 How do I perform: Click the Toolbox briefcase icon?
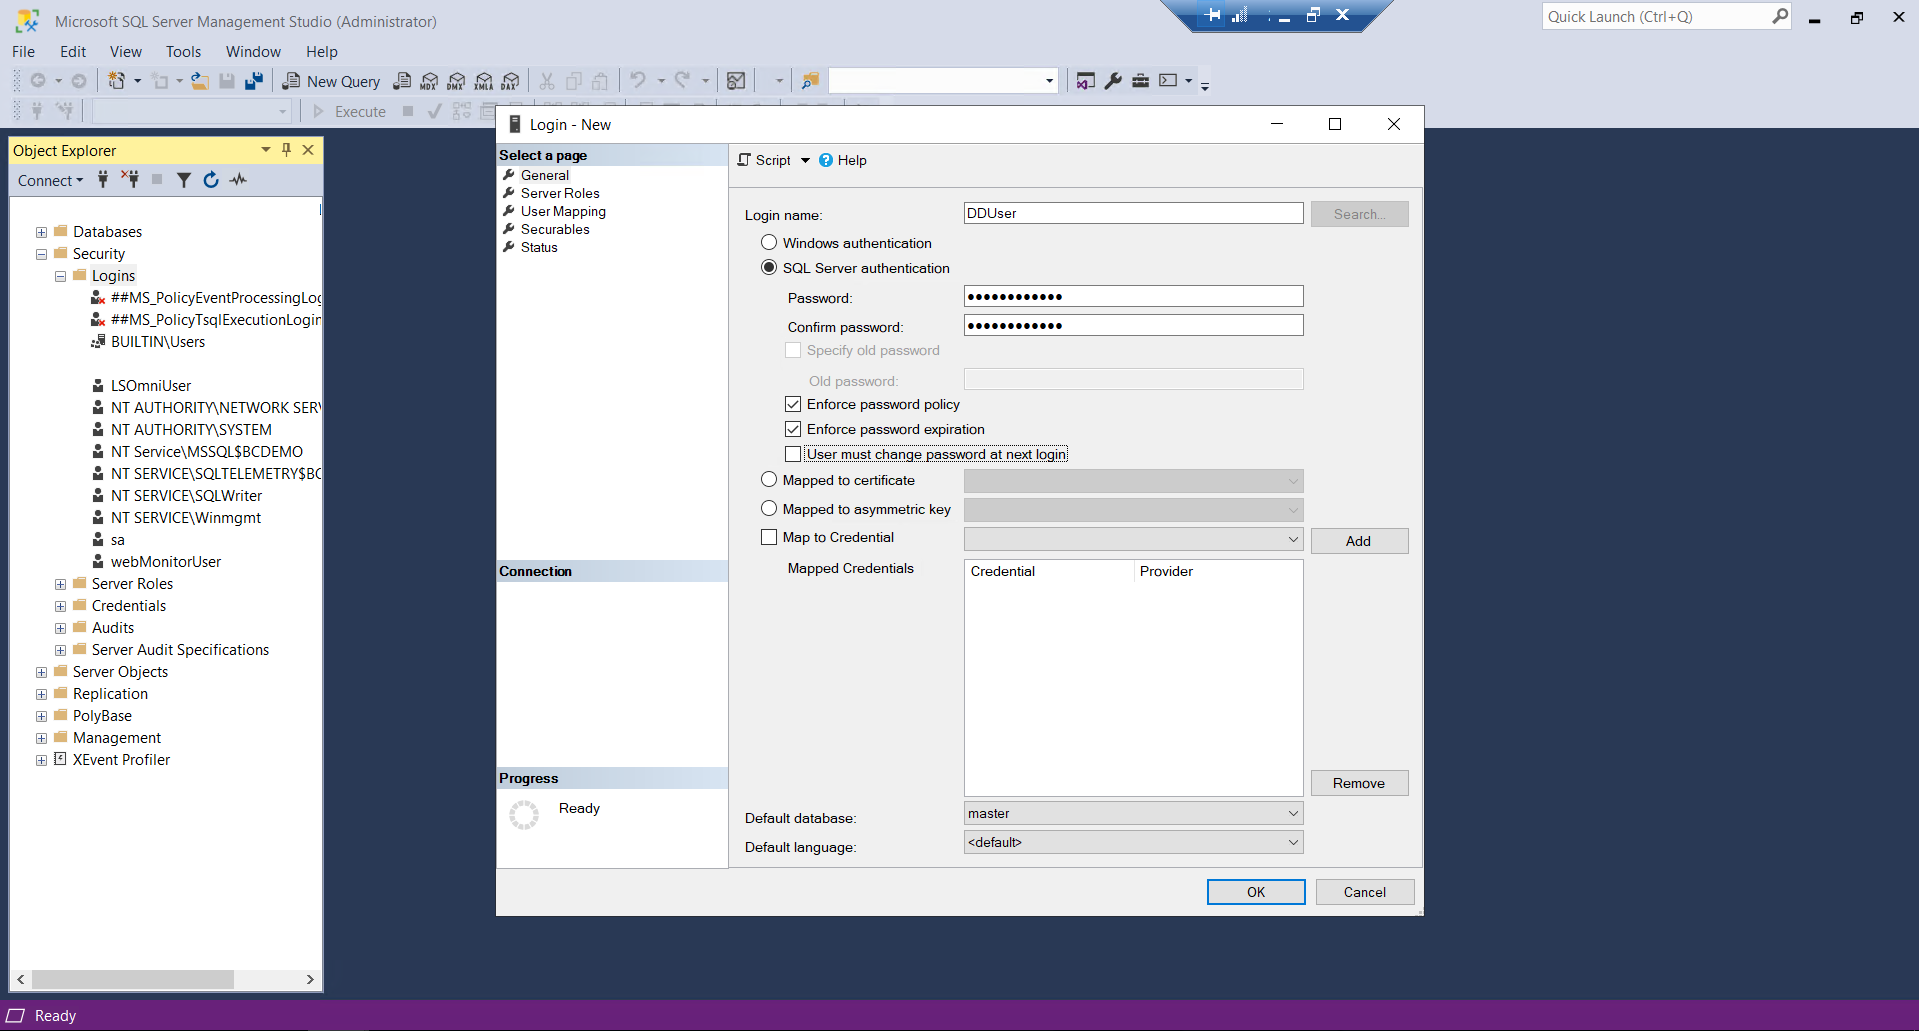coord(1140,81)
